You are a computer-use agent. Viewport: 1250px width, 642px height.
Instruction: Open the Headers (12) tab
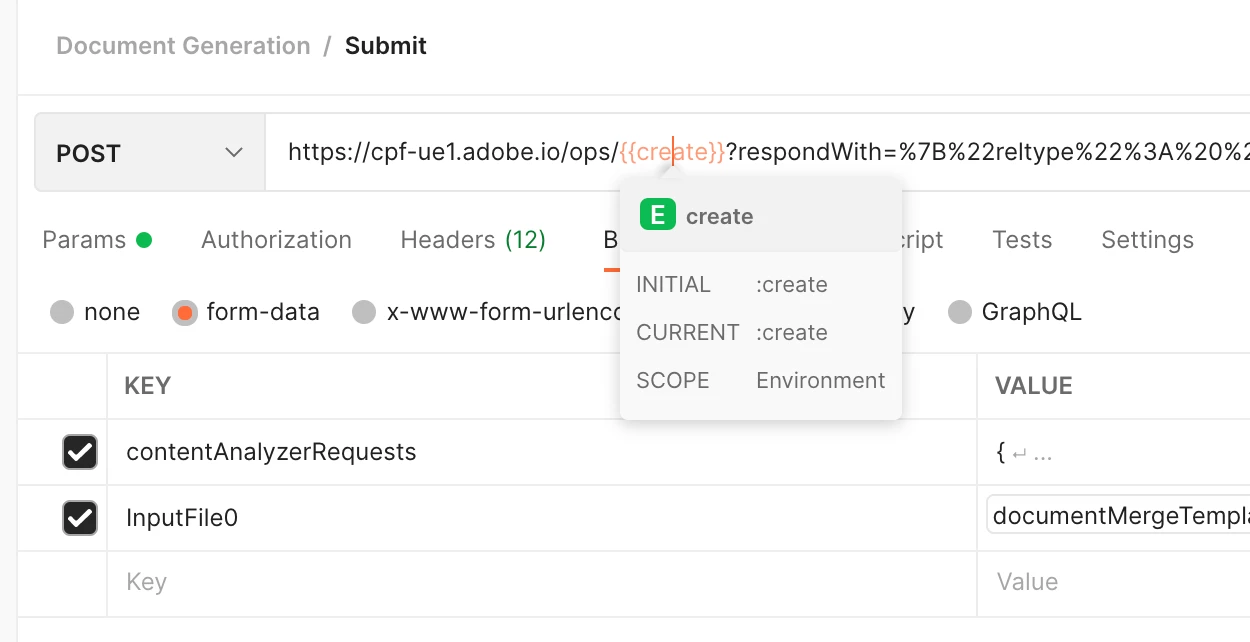point(473,240)
